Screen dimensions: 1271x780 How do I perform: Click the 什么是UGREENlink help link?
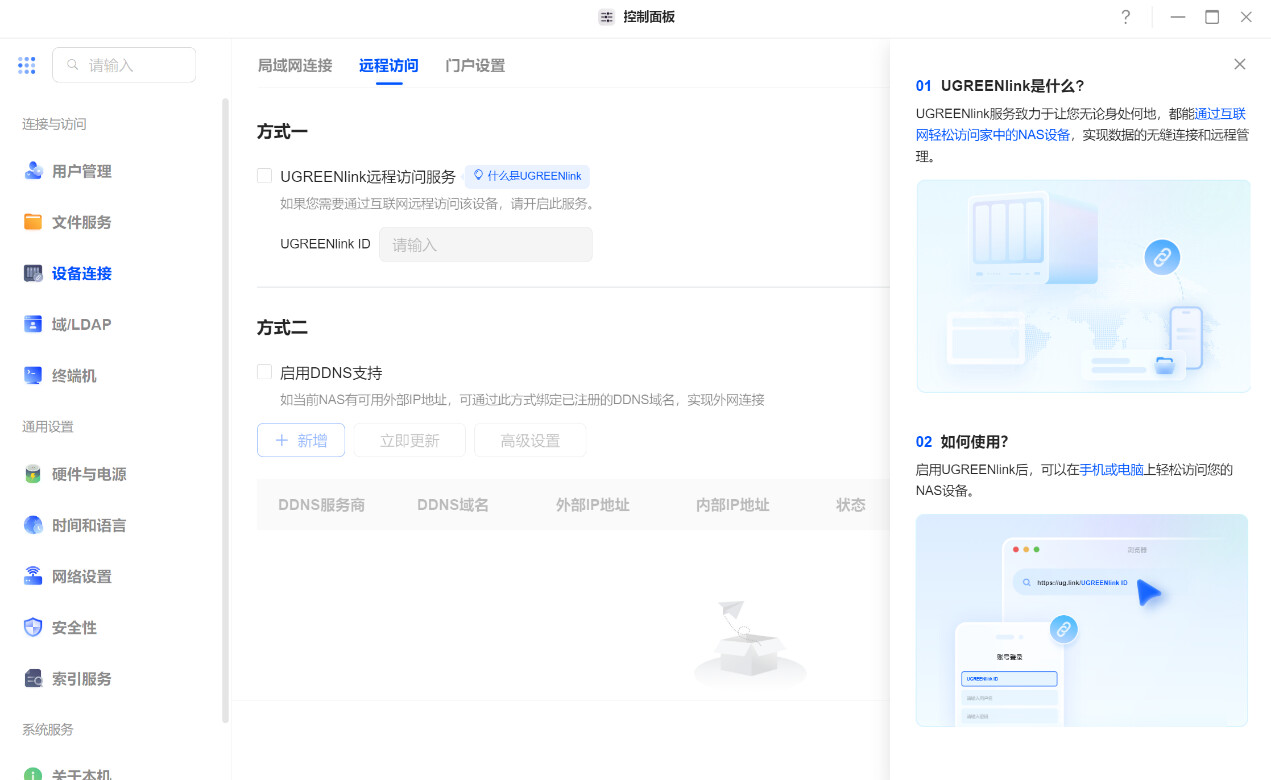point(527,176)
